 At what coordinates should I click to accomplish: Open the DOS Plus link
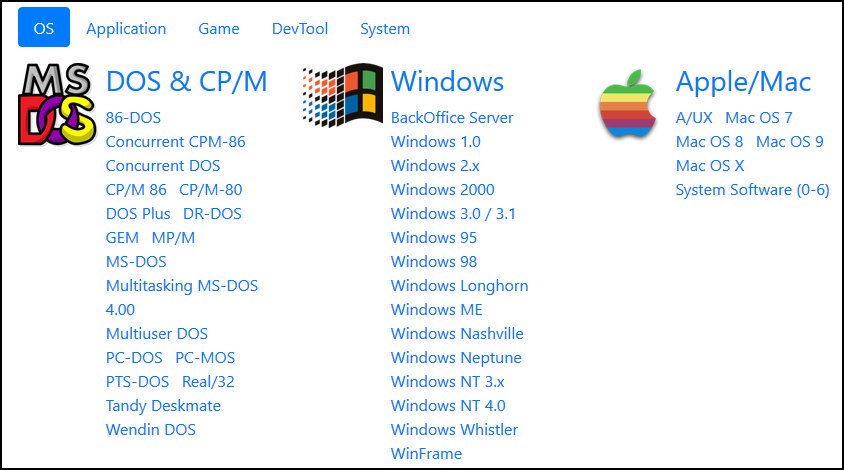point(138,214)
